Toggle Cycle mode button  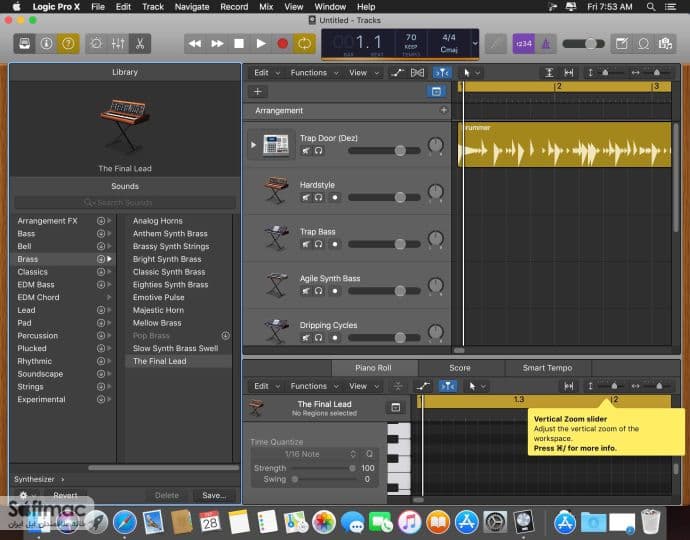[x=305, y=44]
